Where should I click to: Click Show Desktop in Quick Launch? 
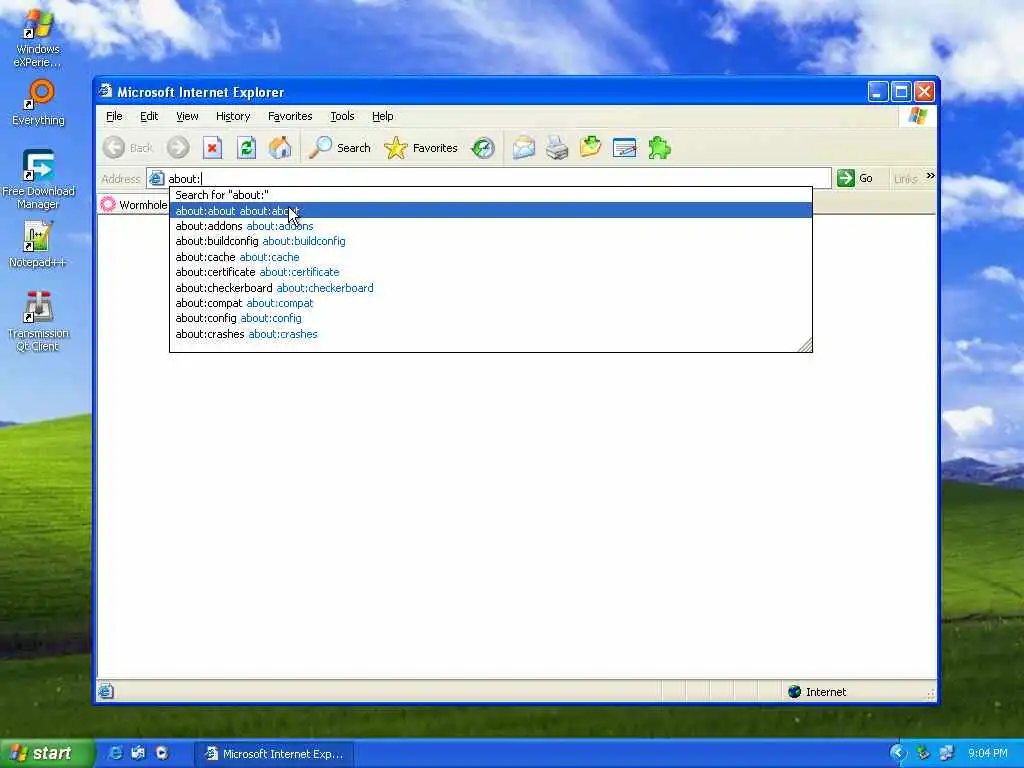coord(138,753)
